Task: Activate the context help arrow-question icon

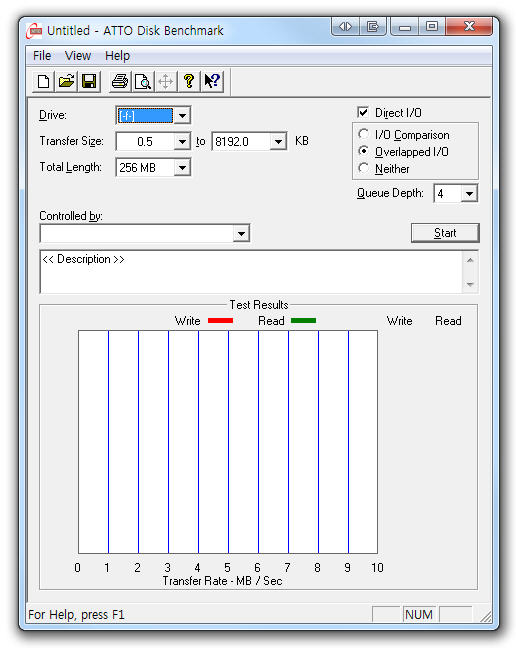Action: (212, 81)
